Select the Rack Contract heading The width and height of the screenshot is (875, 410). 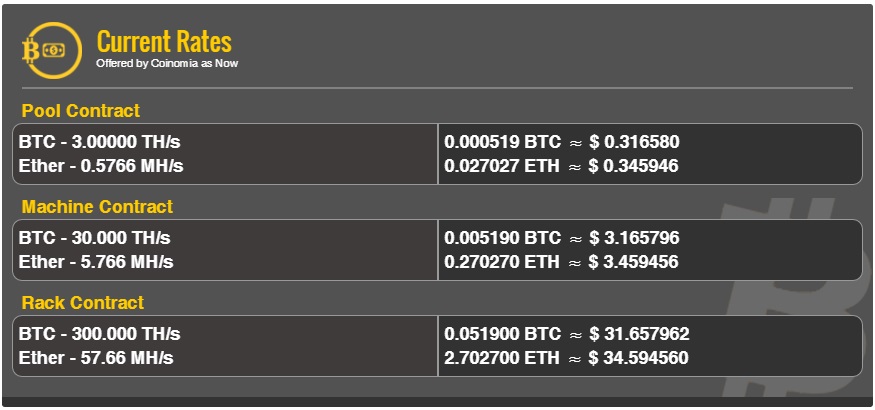click(x=83, y=303)
